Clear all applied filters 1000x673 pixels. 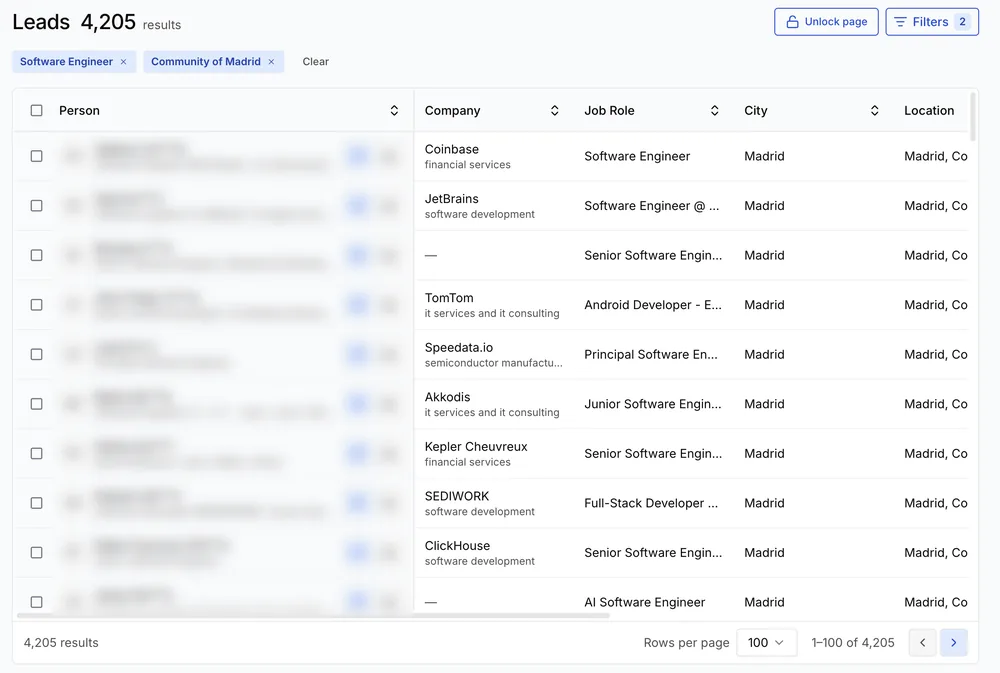tap(316, 62)
